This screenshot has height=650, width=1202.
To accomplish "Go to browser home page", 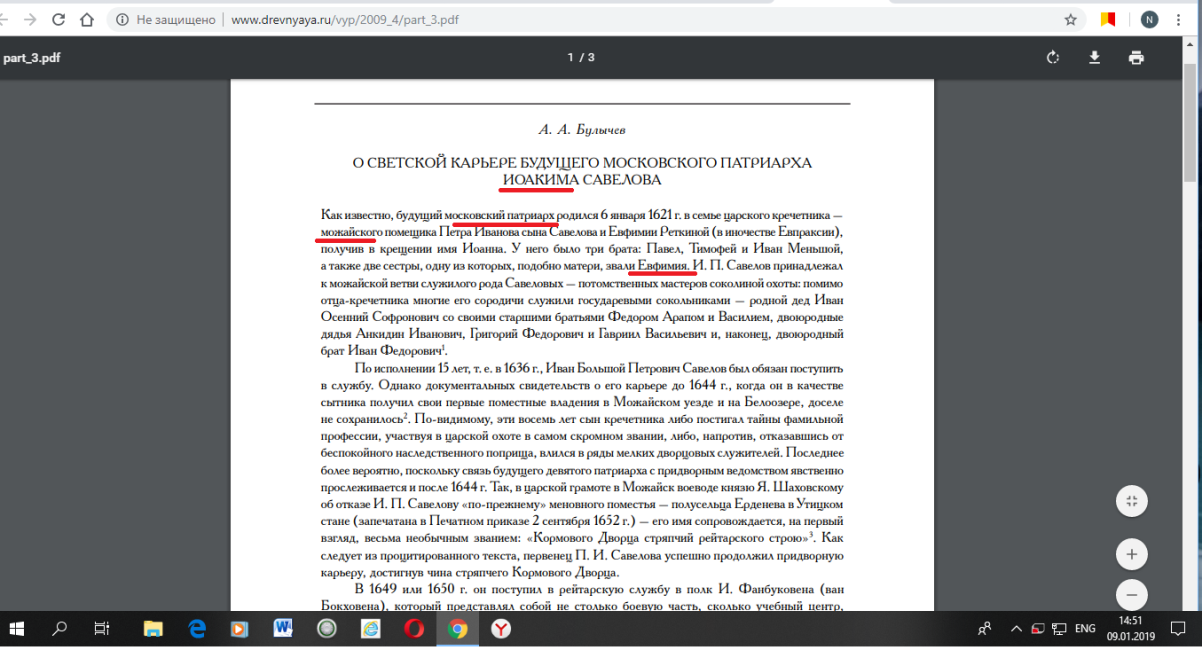I will point(87,19).
